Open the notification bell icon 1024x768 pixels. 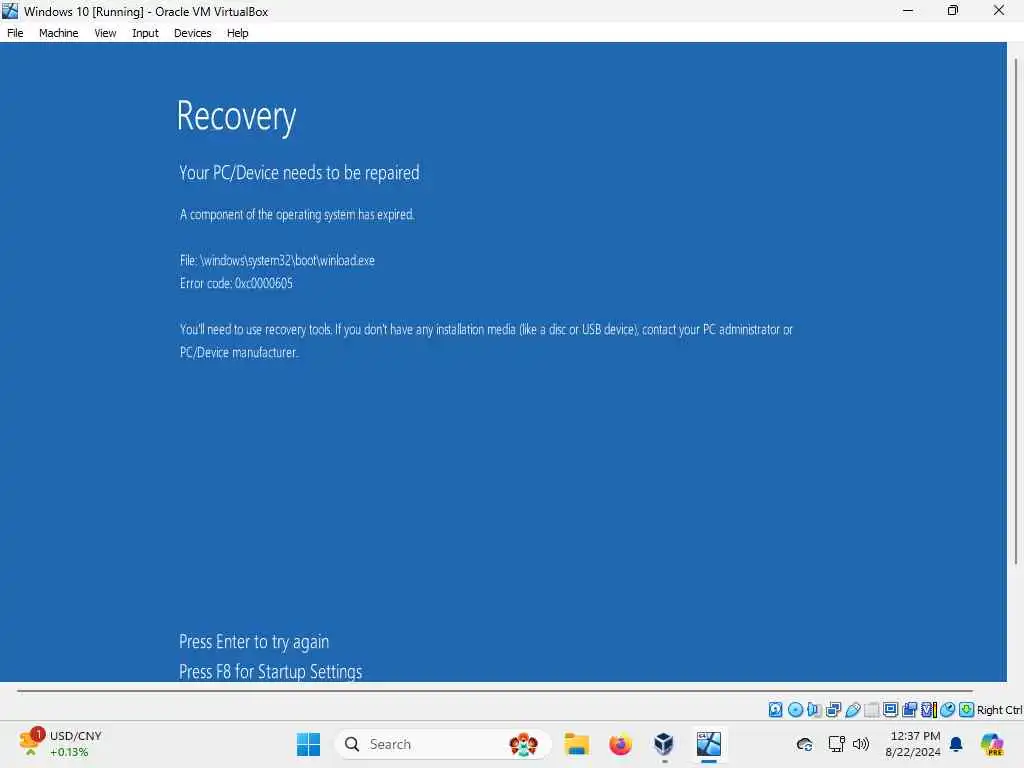[956, 744]
